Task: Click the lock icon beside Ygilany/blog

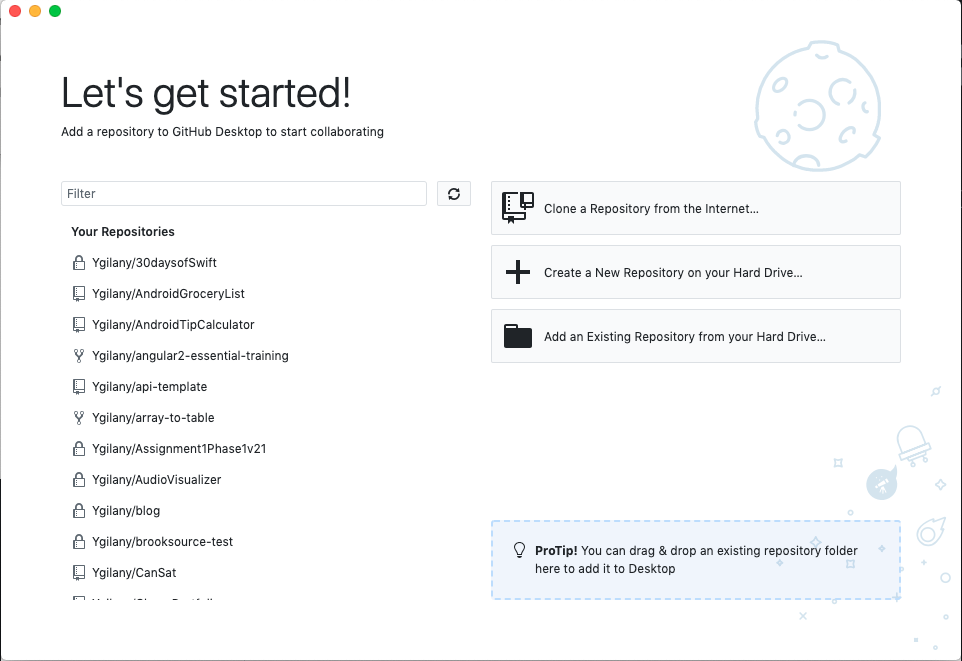Action: 79,511
